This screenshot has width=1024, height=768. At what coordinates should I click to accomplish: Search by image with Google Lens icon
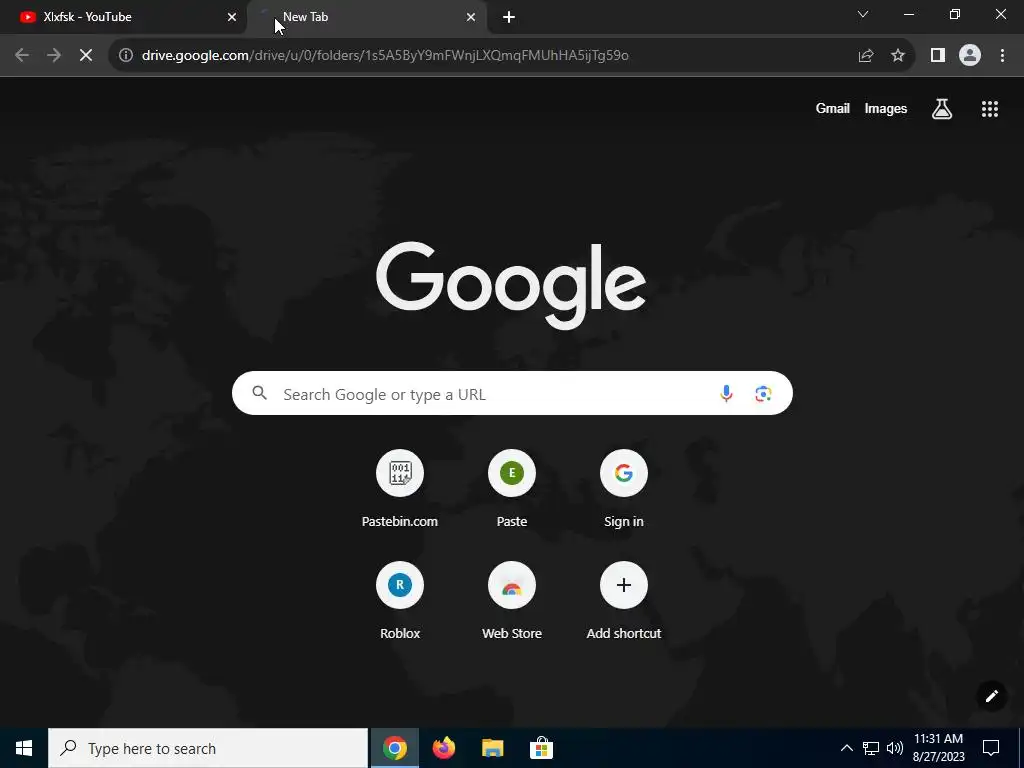tap(763, 394)
